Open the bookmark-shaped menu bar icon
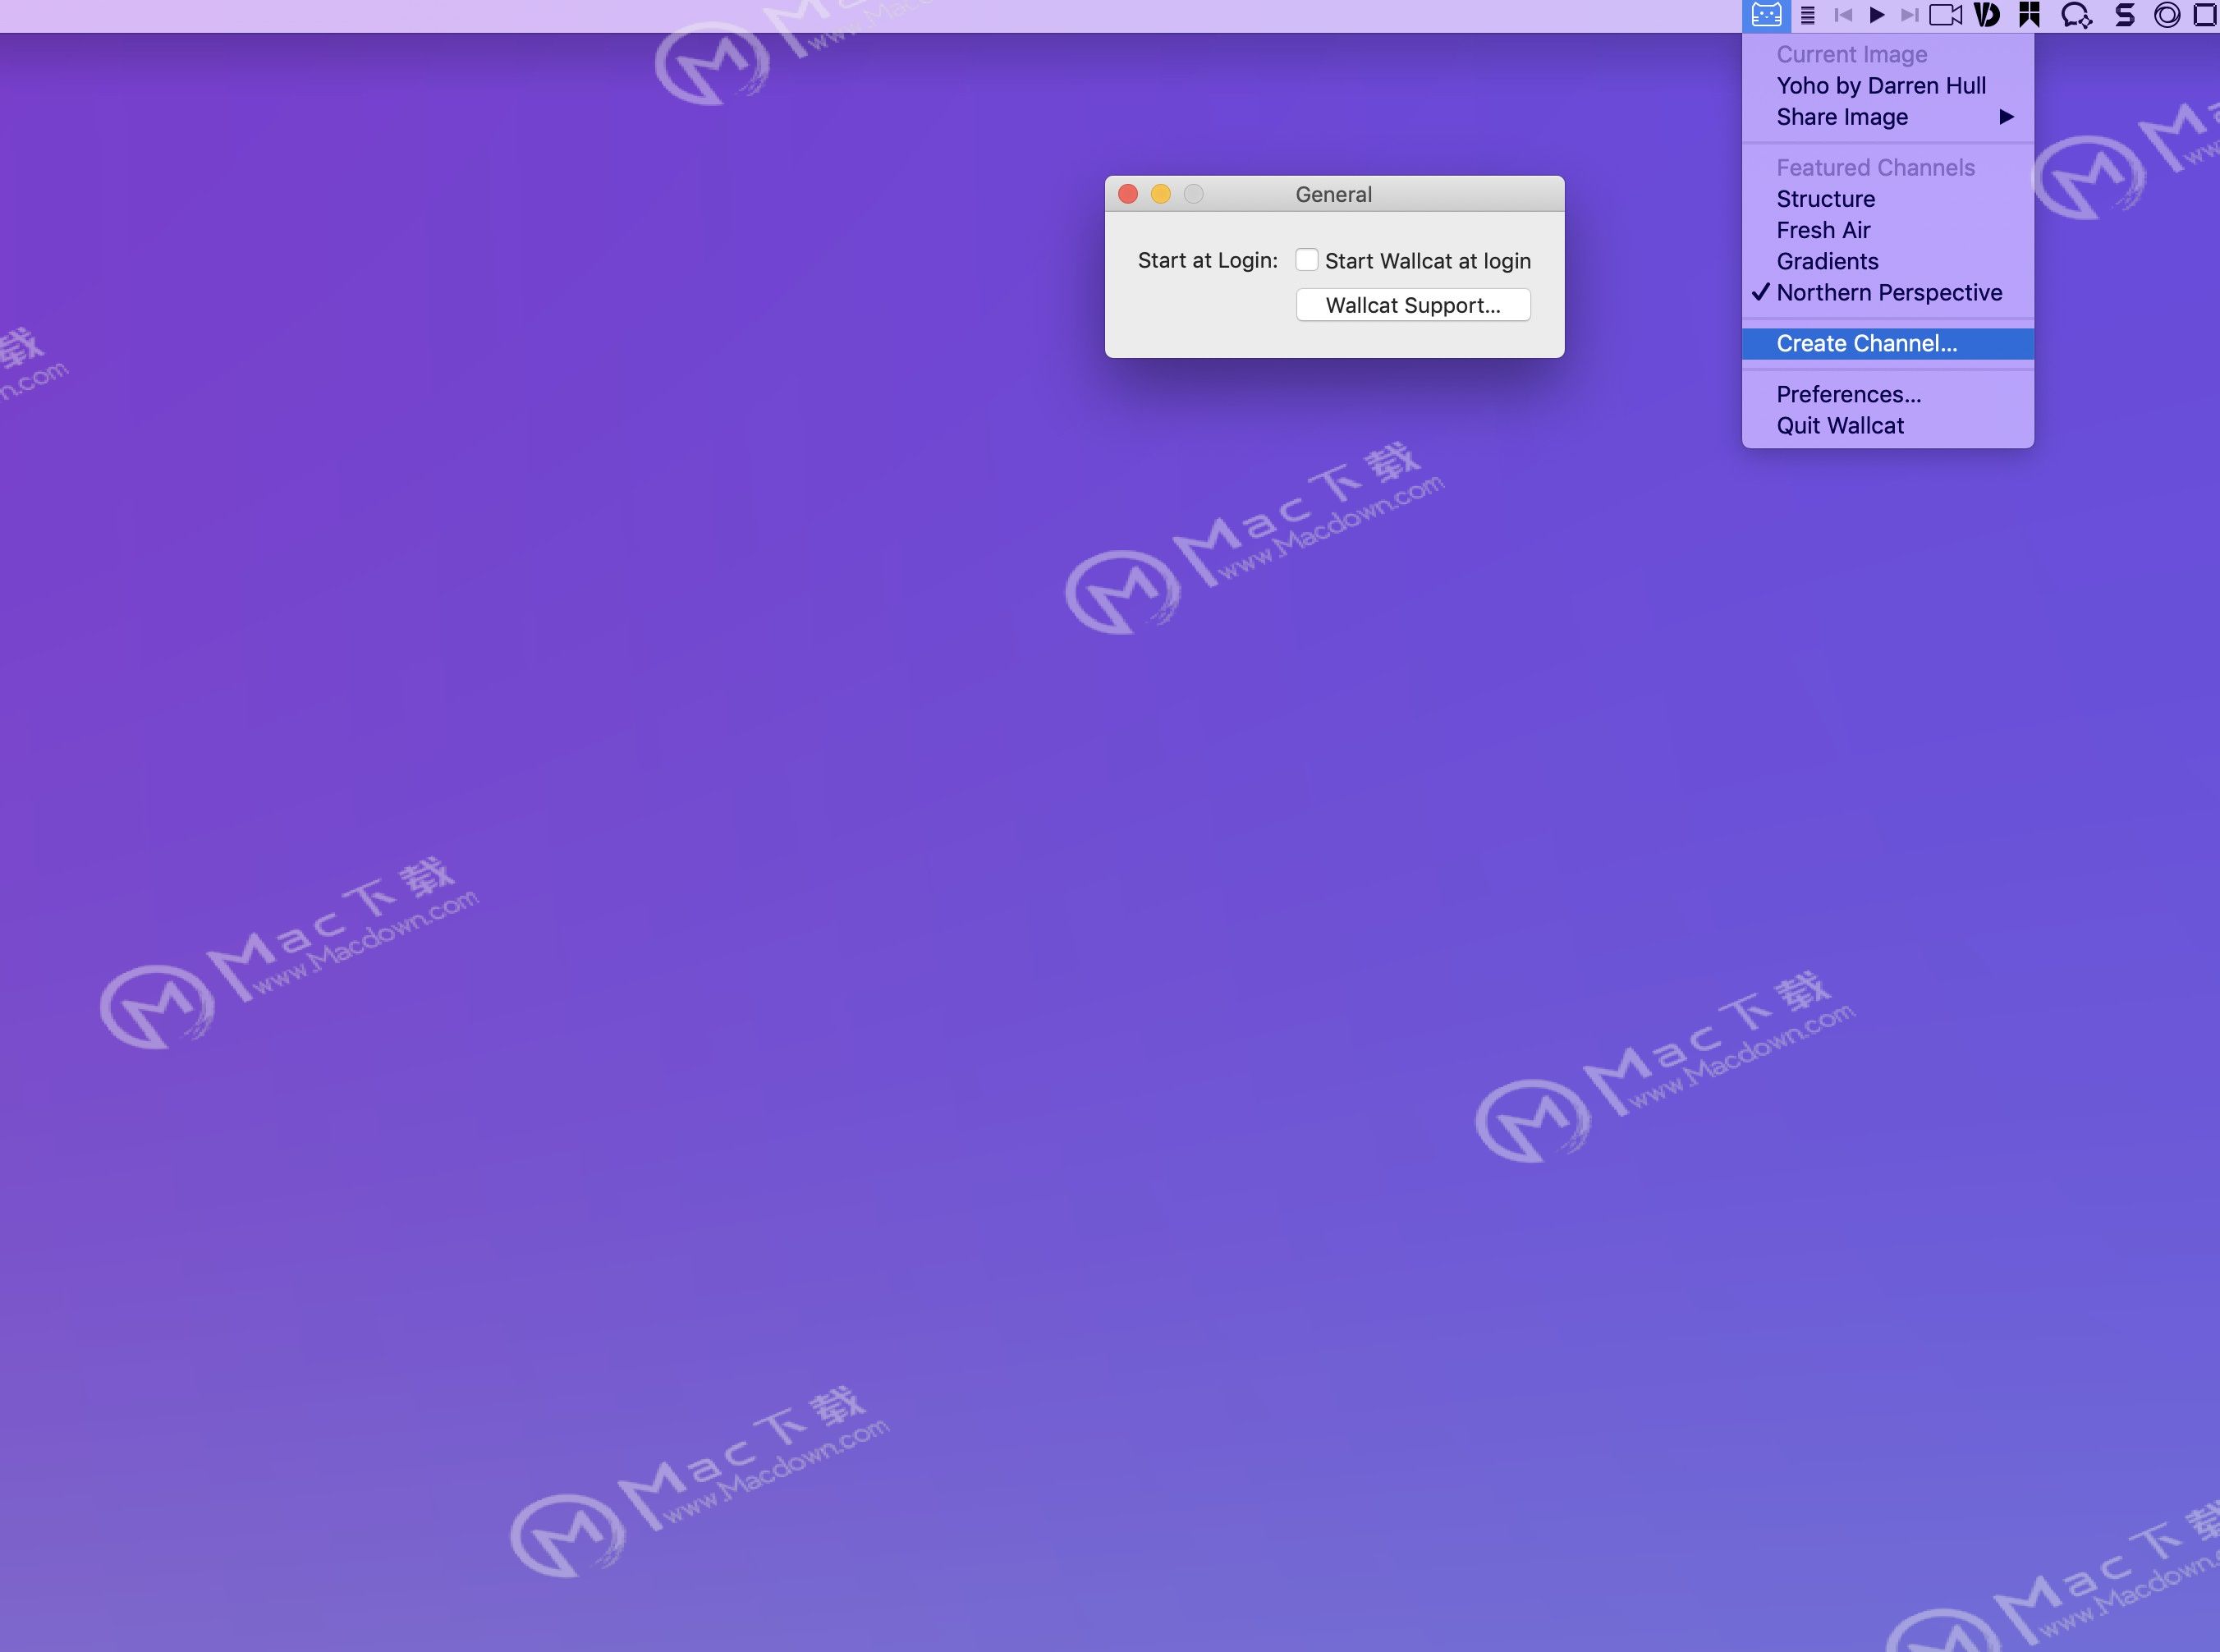The height and width of the screenshot is (1652, 2220). 2029,15
